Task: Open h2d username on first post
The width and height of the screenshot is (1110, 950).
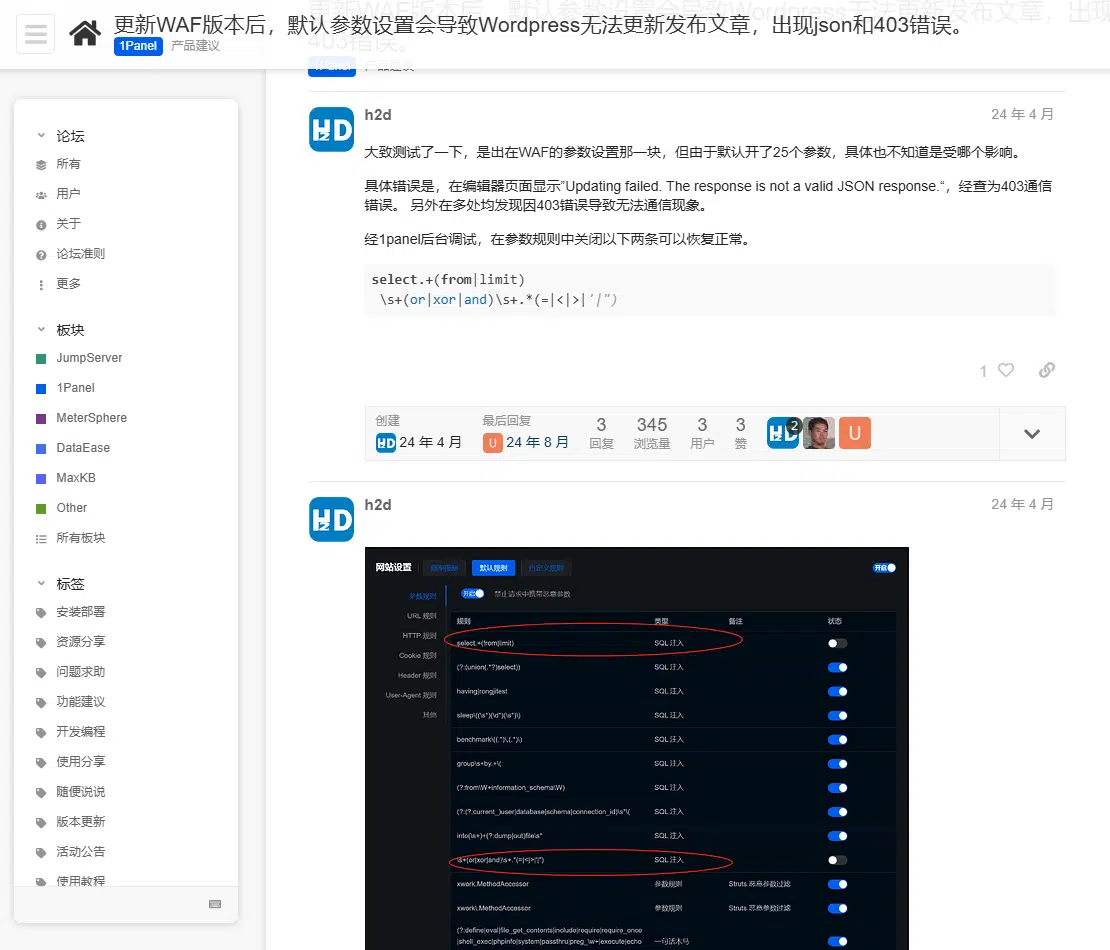Action: point(378,115)
